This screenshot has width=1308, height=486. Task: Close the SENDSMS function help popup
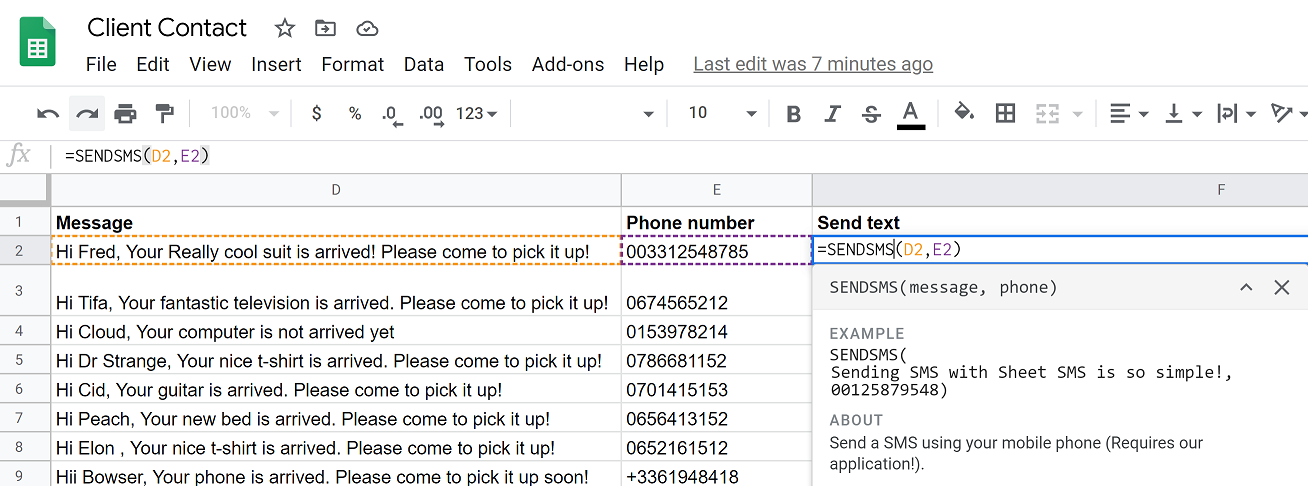click(x=1282, y=287)
